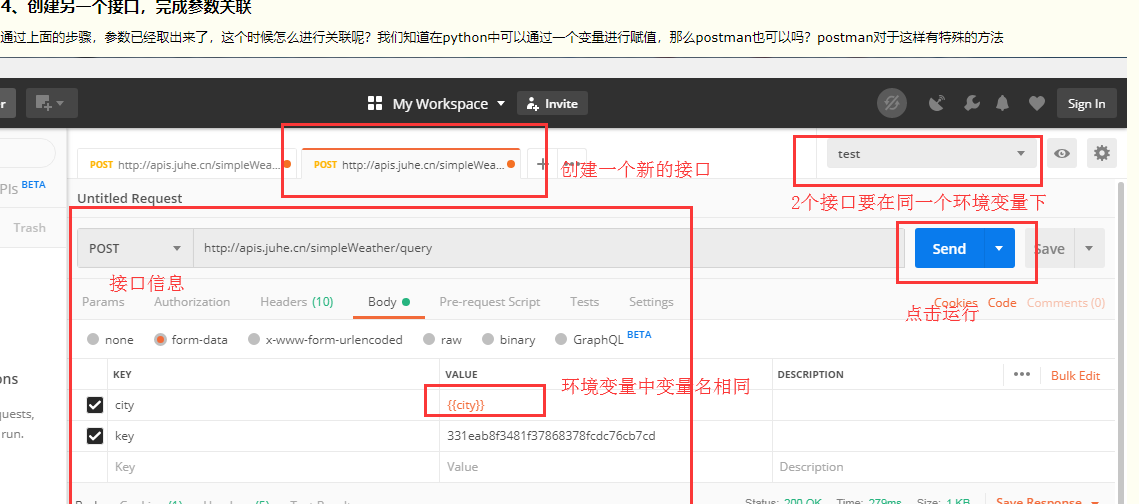Screen dimensions: 1139x504
Task: Click the heart icon in header
Action: coord(1037,104)
